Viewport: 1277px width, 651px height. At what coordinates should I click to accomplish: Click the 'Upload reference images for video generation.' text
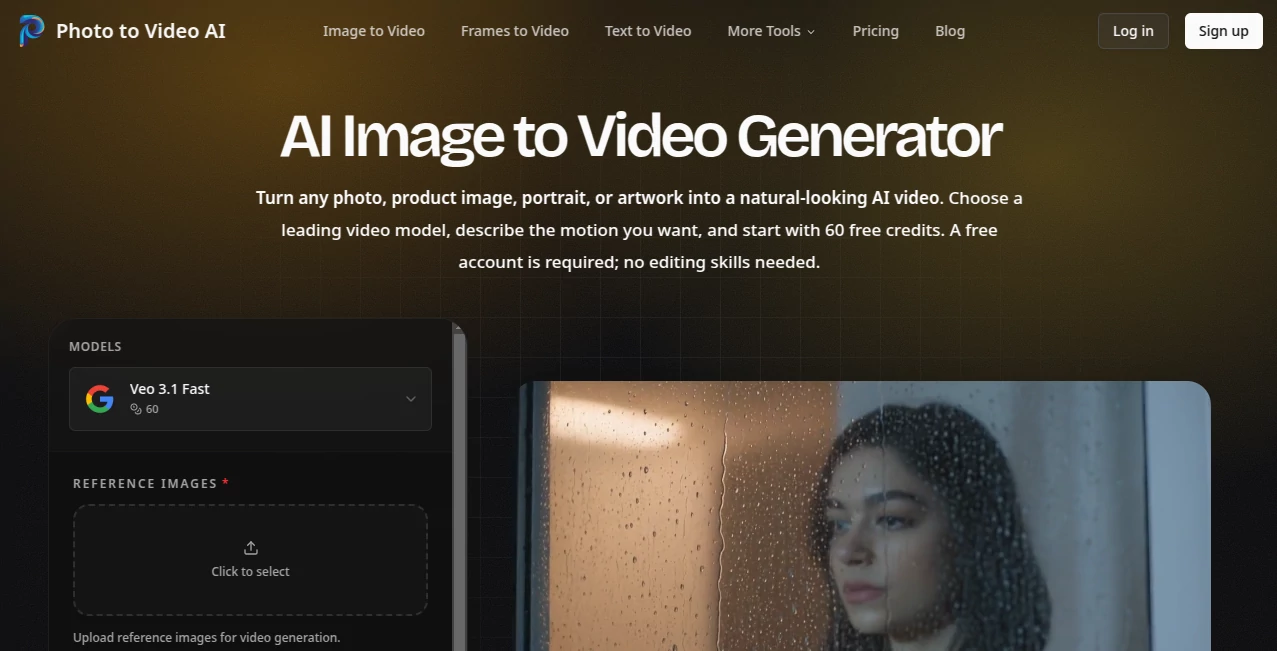(207, 637)
